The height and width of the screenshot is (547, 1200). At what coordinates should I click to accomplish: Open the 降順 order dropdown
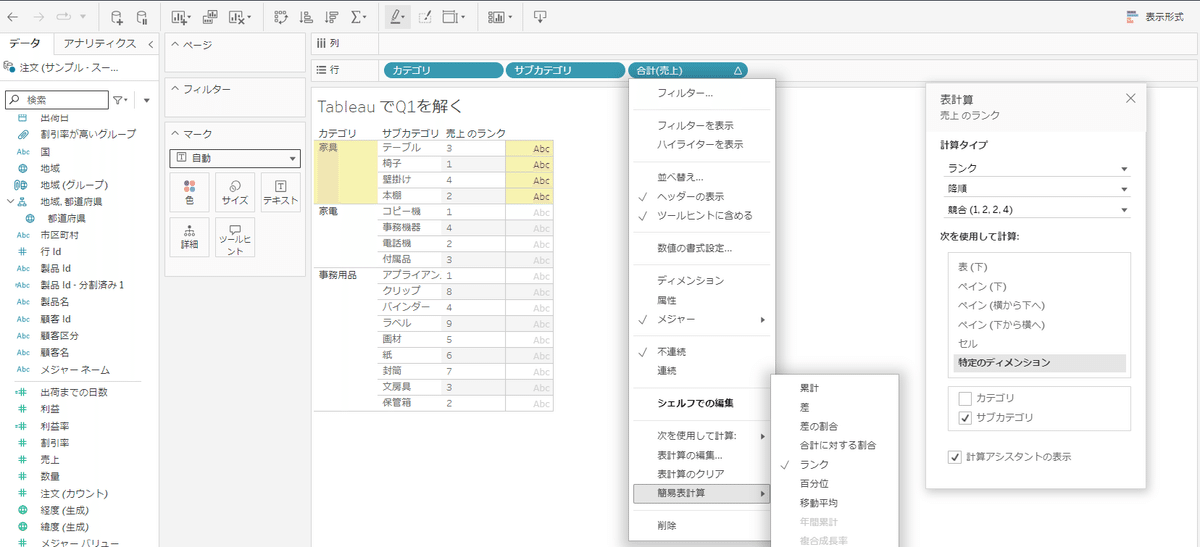click(1036, 189)
